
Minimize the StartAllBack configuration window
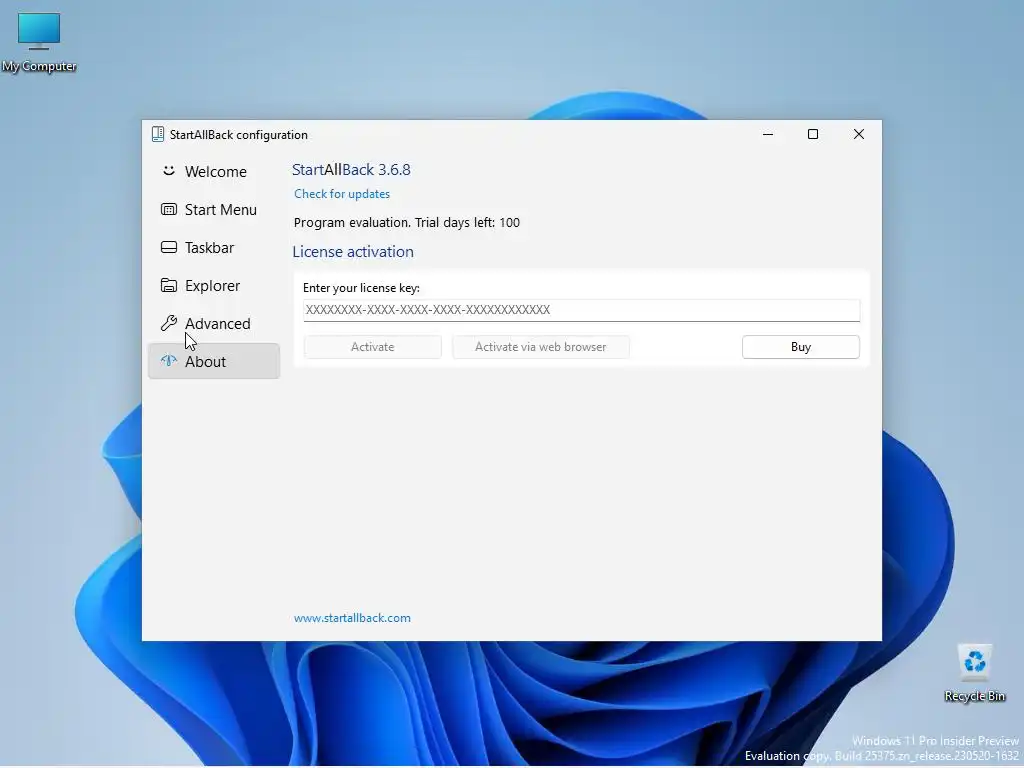(x=768, y=134)
